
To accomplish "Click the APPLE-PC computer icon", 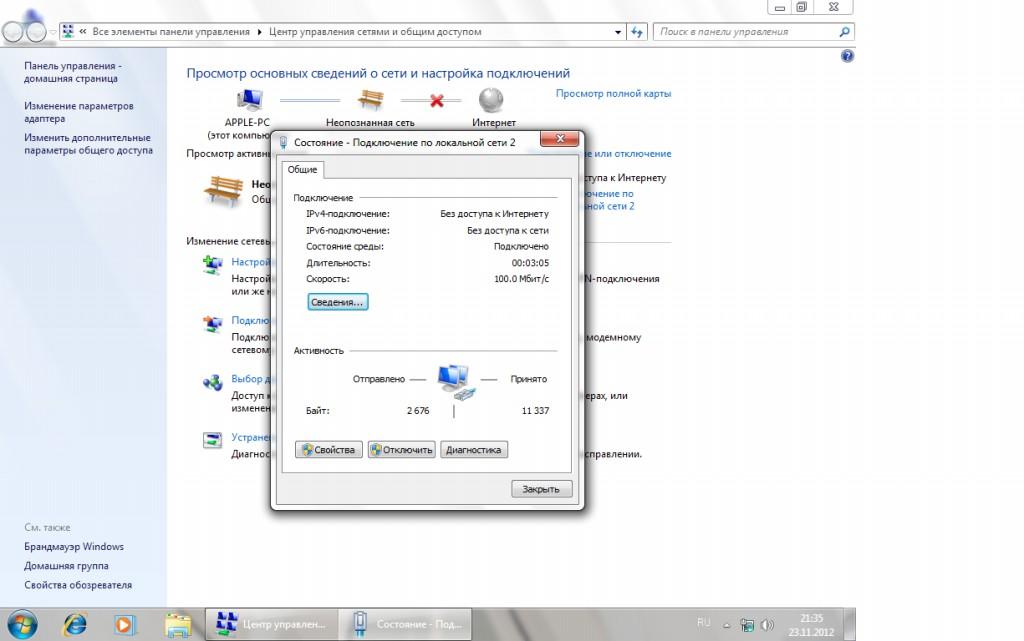I will [249, 100].
